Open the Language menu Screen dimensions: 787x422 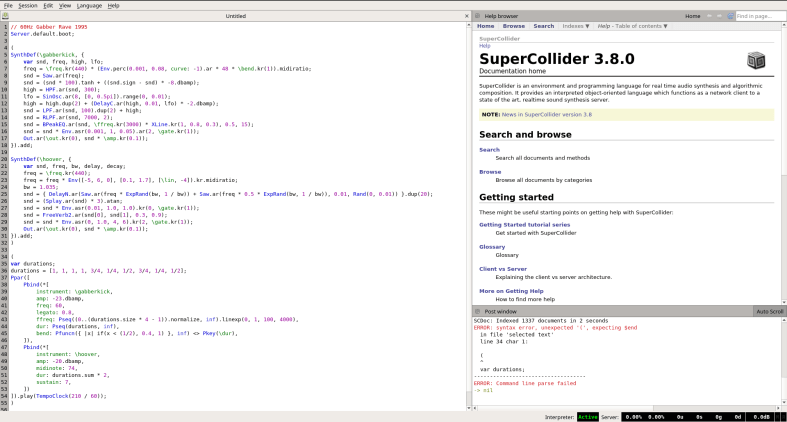pyautogui.click(x=89, y=5)
